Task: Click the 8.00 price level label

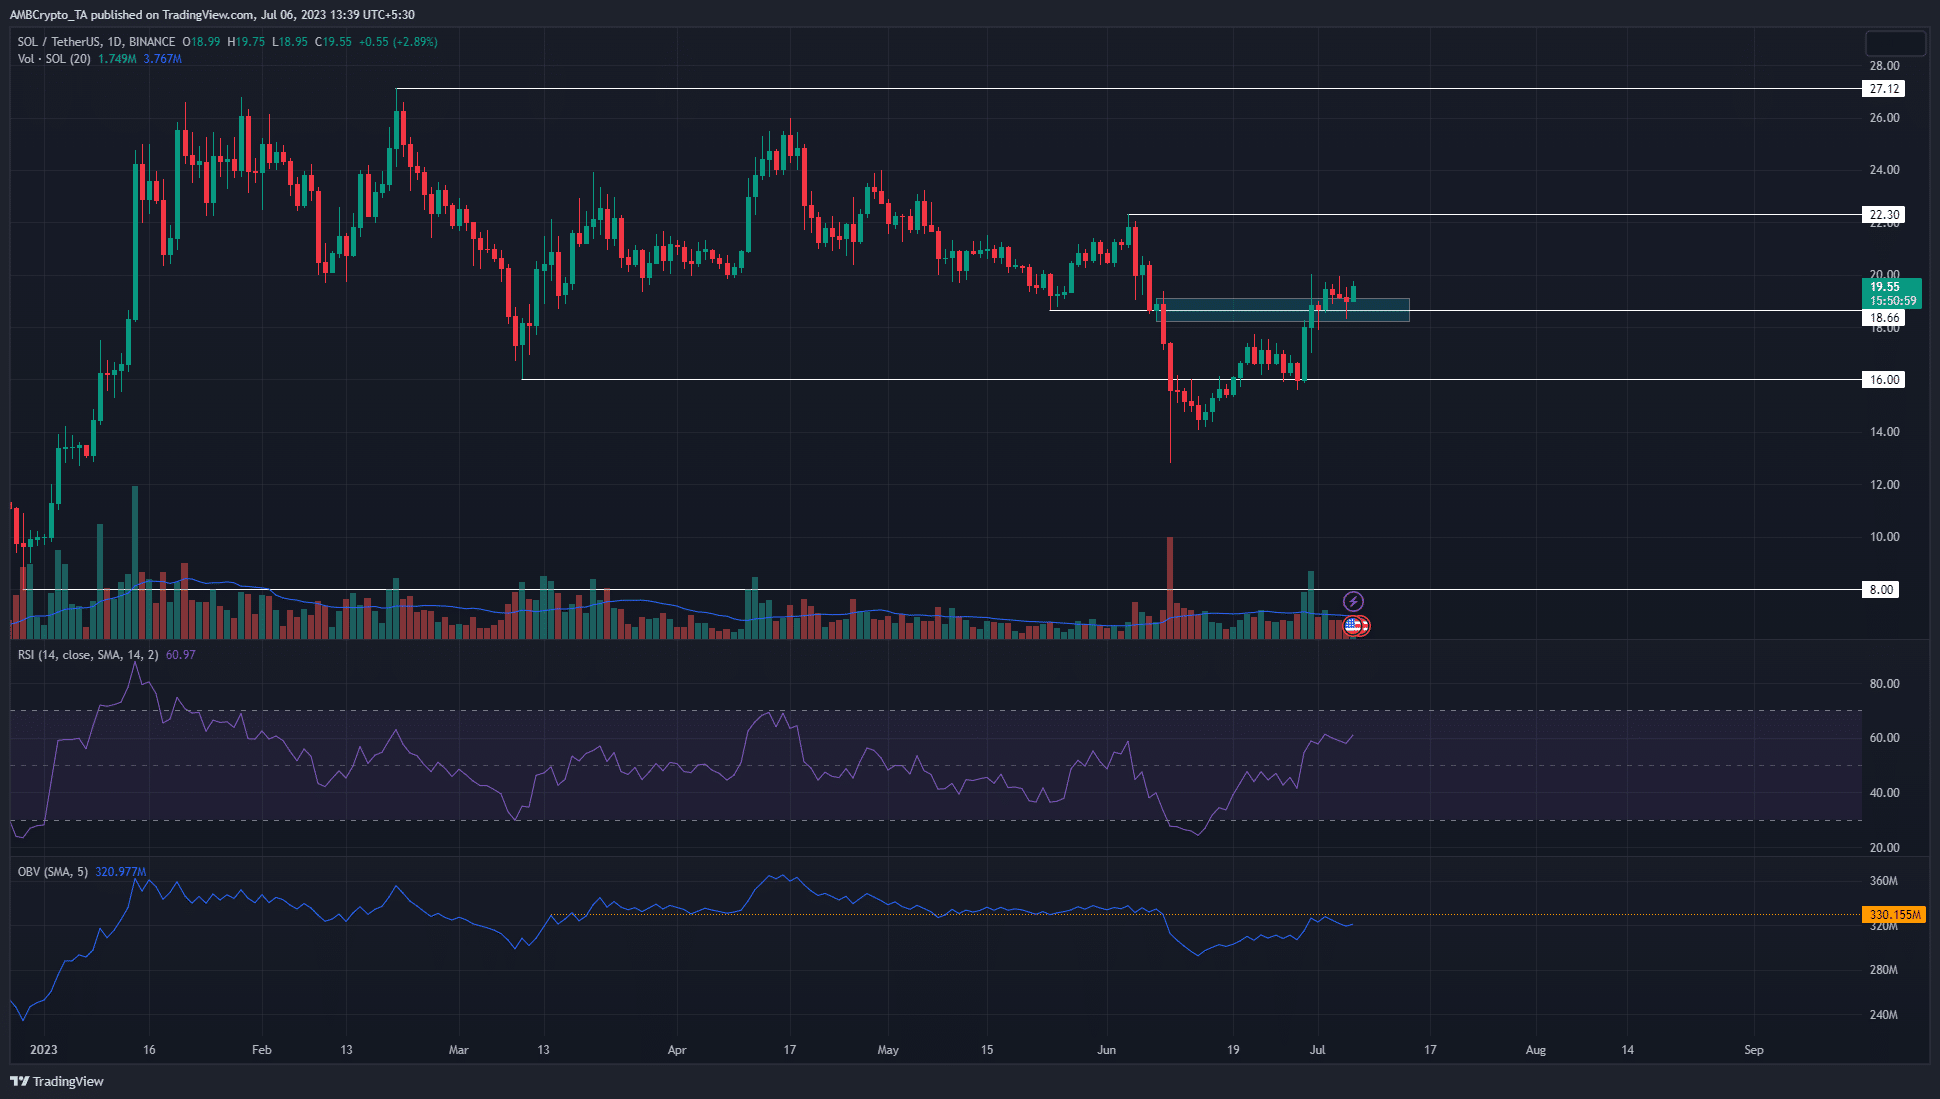Action: (x=1881, y=590)
